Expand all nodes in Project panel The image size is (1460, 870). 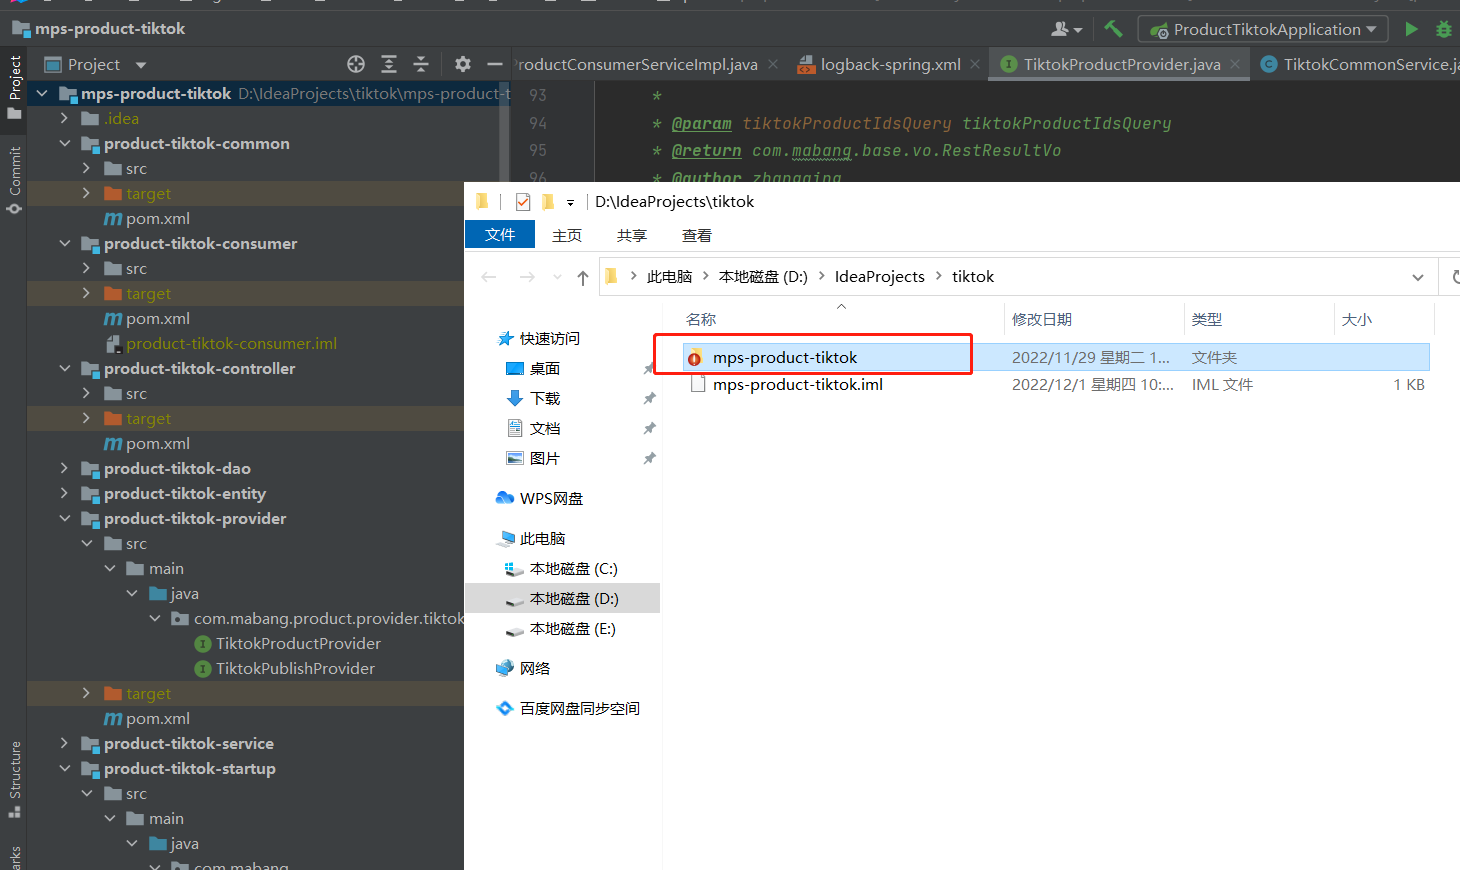tap(389, 64)
